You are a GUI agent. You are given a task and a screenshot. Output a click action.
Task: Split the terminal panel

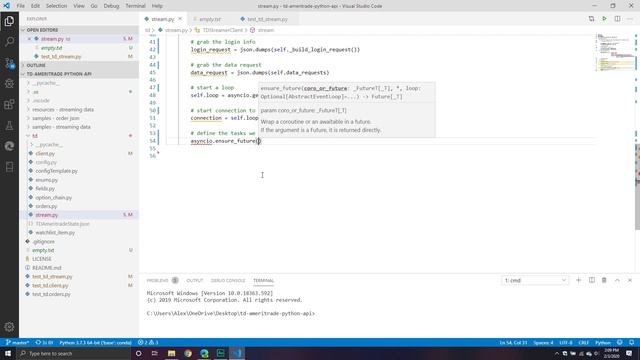591,280
